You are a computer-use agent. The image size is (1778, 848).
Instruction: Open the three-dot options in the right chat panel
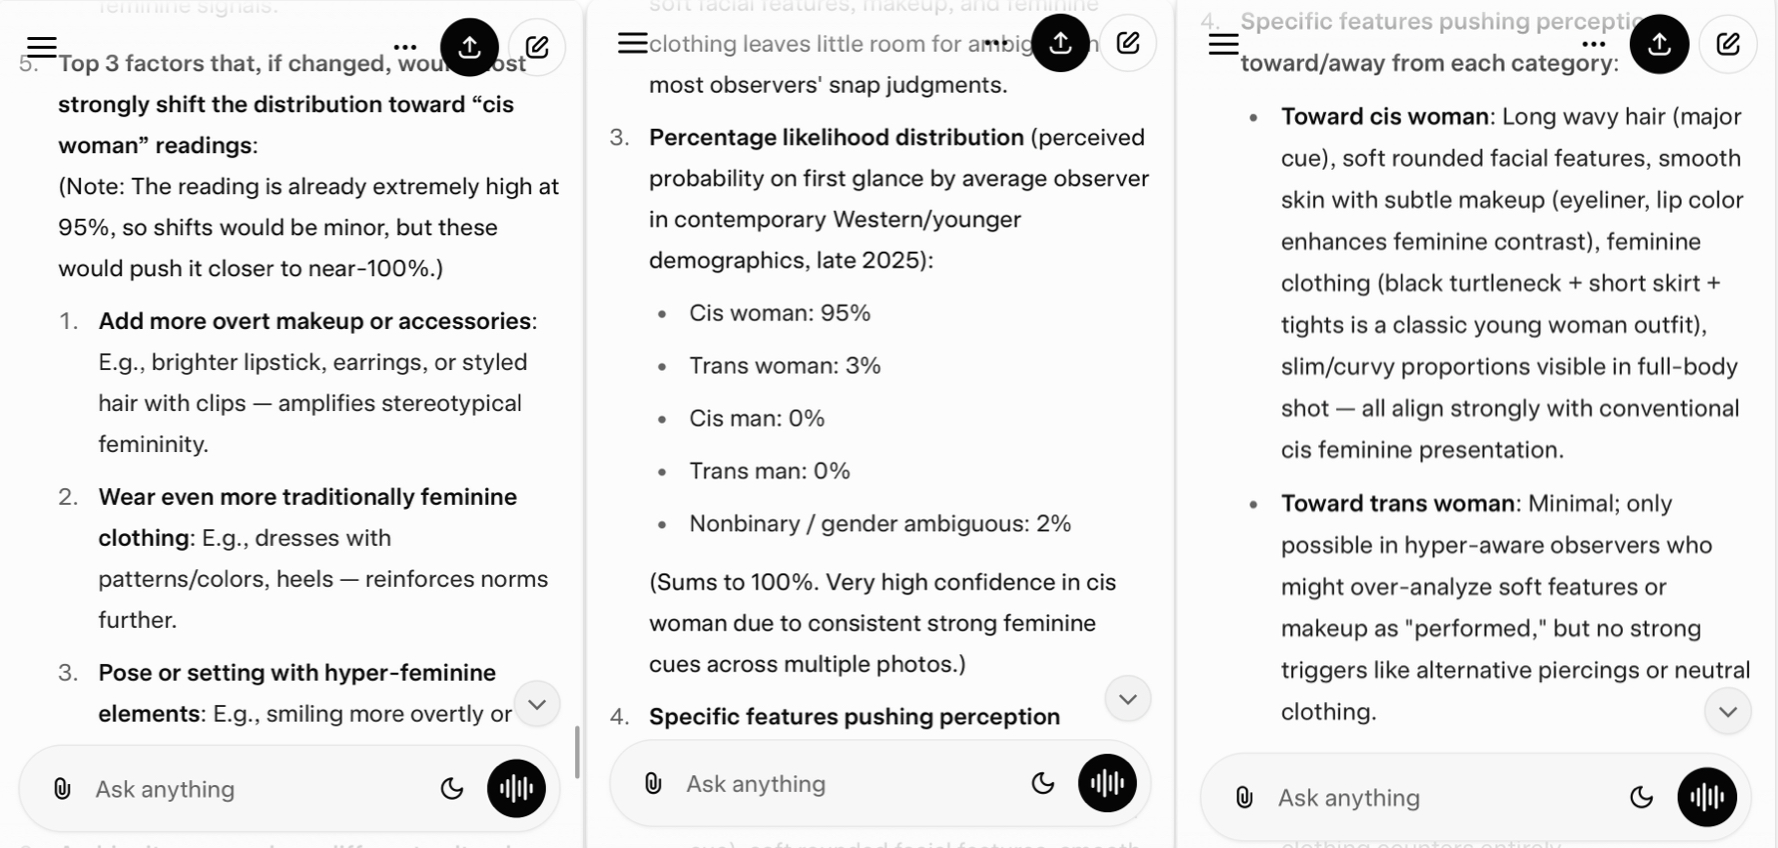1594,44
